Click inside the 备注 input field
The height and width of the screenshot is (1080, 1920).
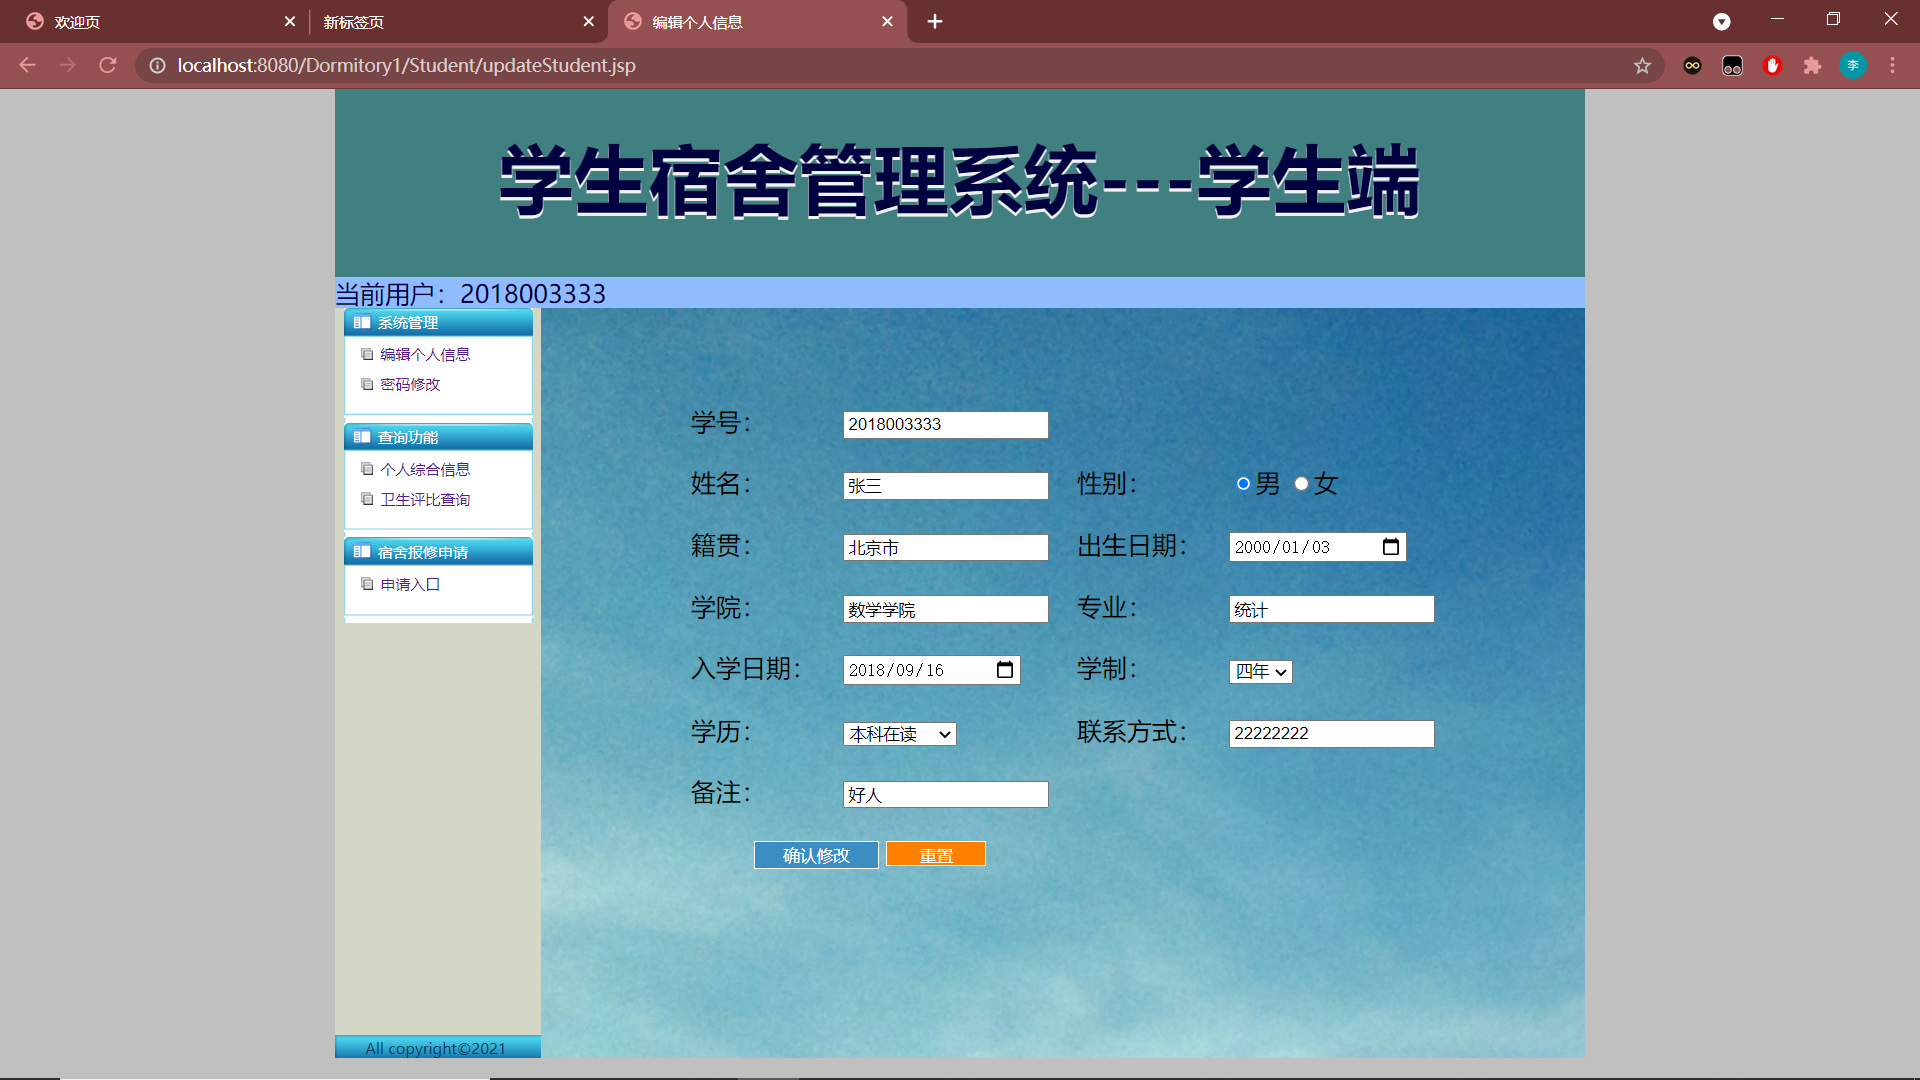tap(945, 793)
